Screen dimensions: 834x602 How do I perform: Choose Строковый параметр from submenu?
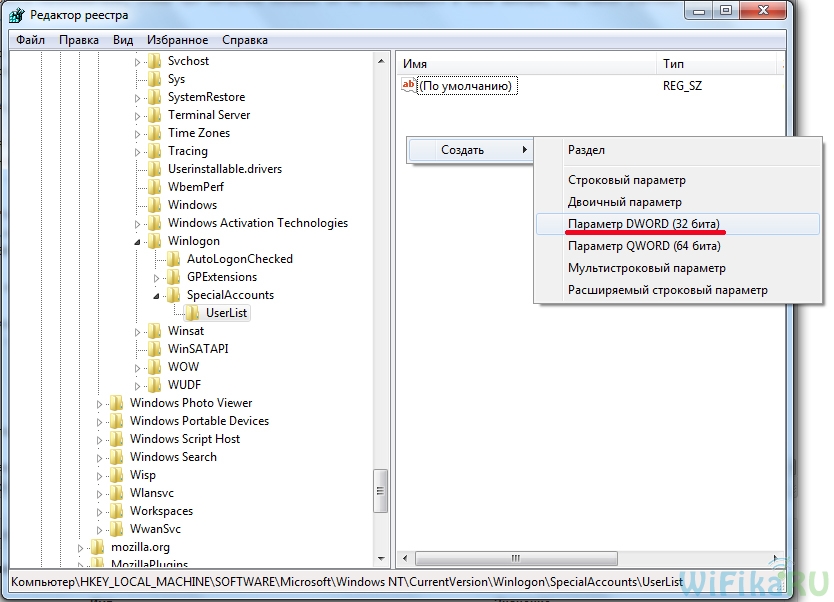coord(627,180)
